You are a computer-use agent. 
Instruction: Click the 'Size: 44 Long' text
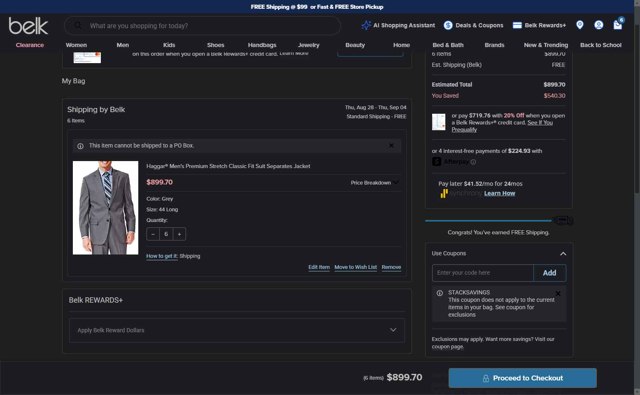coord(162,209)
